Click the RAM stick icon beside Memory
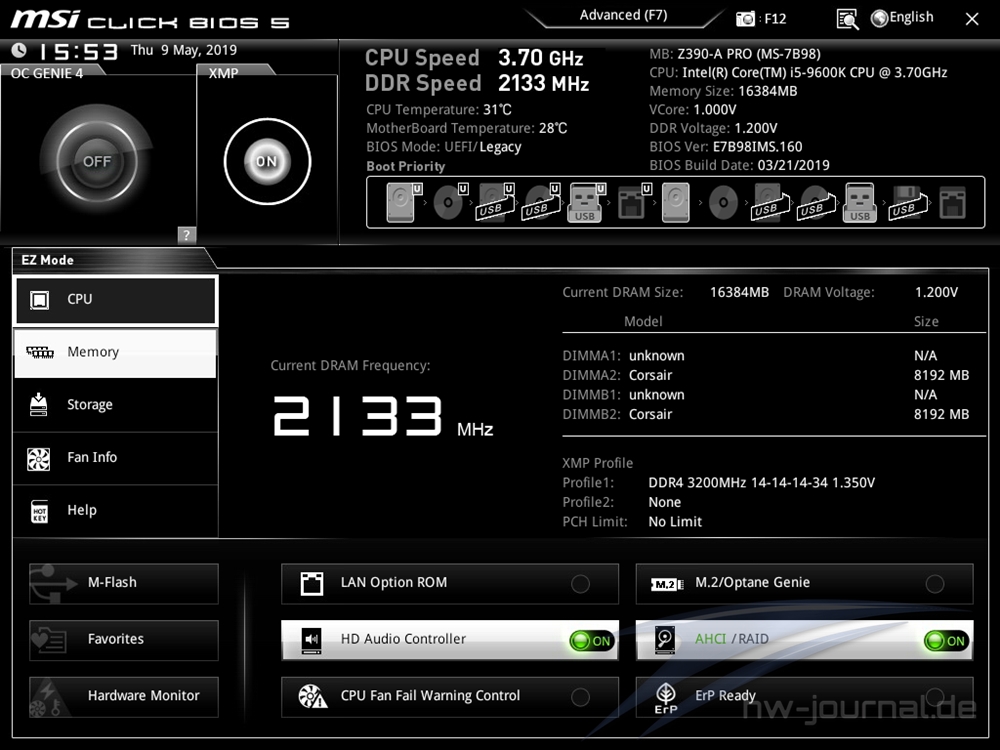 [40, 352]
